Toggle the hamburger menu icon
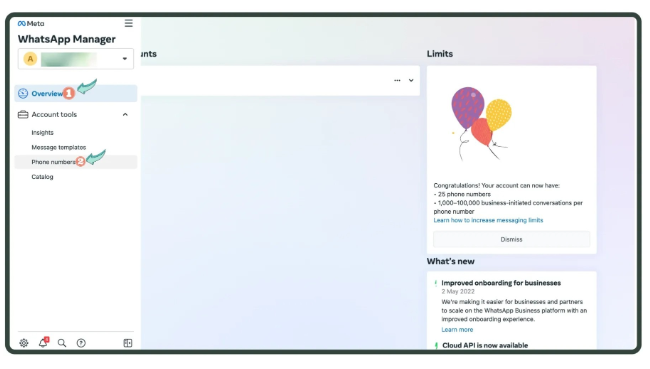The width and height of the screenshot is (650, 369). click(x=129, y=23)
